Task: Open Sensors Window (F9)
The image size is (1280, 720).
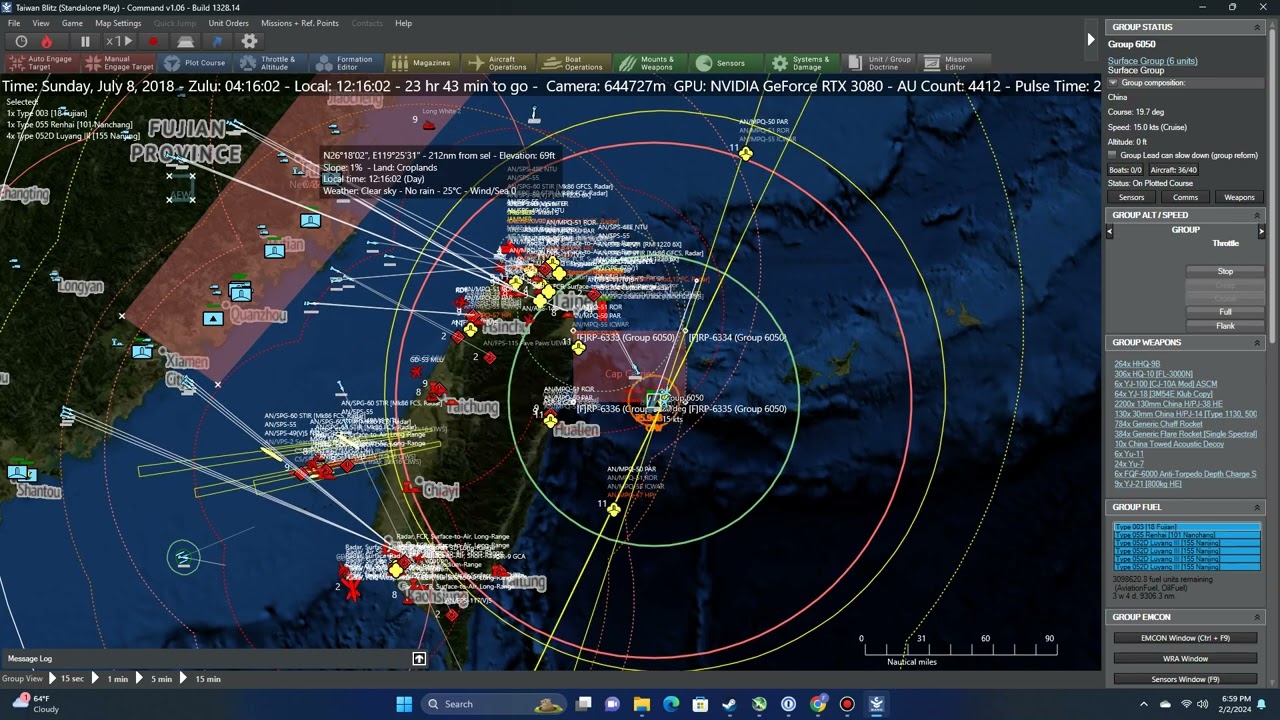Action: tap(1185, 680)
